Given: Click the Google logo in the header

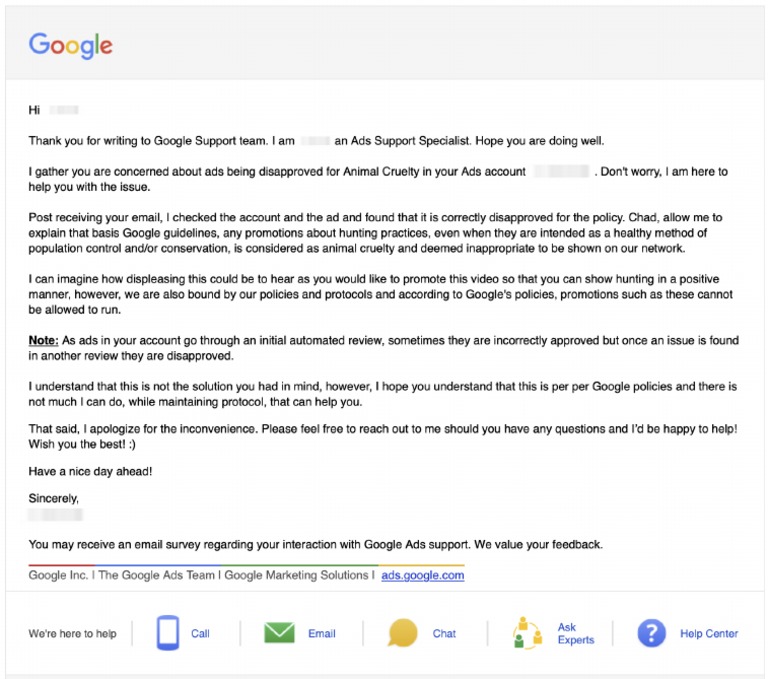Looking at the screenshot, I should pos(70,44).
